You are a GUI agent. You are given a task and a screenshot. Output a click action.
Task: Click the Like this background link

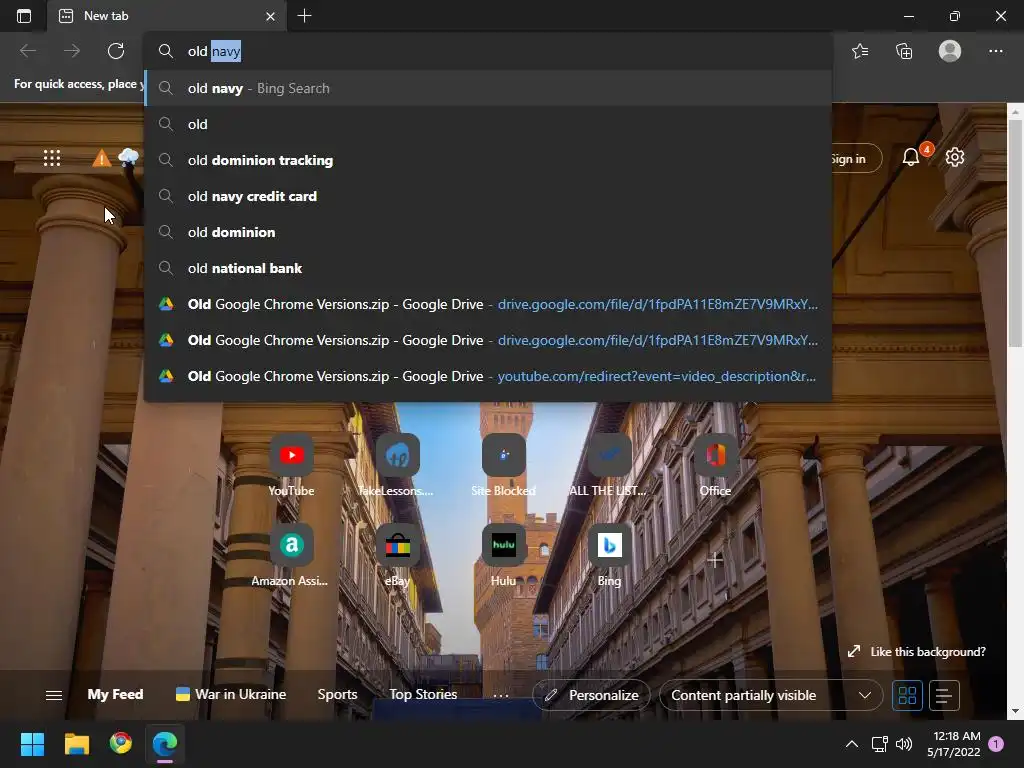(x=917, y=652)
